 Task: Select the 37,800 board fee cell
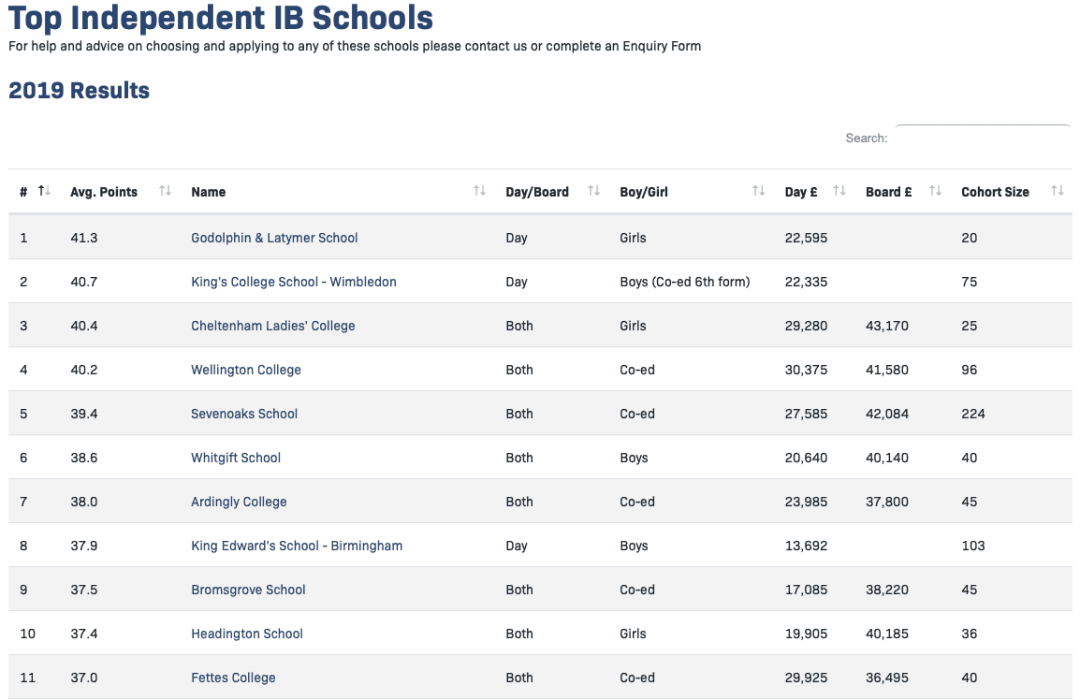[x=887, y=502]
